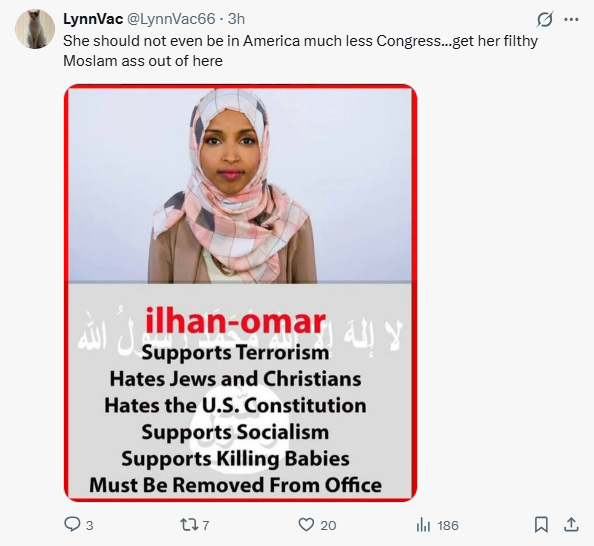Screen dimensions: 594x546
Task: Click the post's body text
Action: click(300, 51)
